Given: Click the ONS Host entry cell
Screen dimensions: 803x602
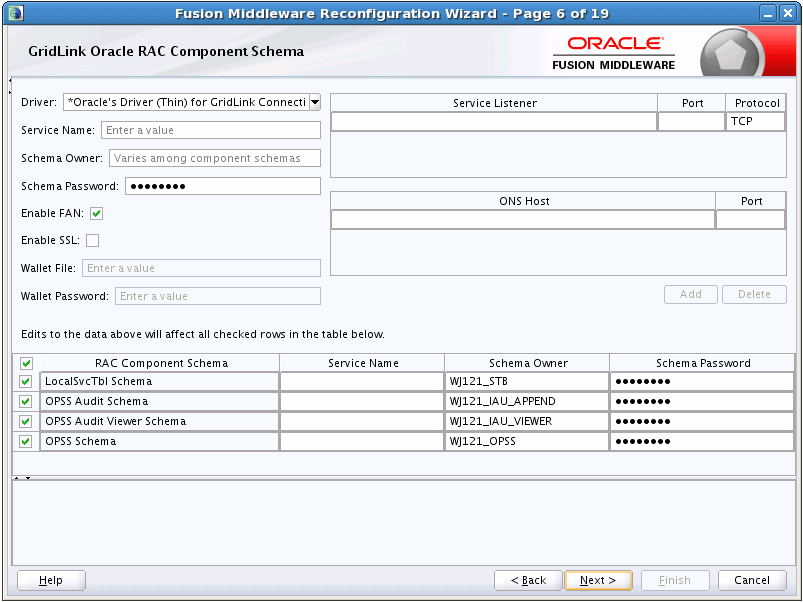Looking at the screenshot, I should [x=523, y=219].
